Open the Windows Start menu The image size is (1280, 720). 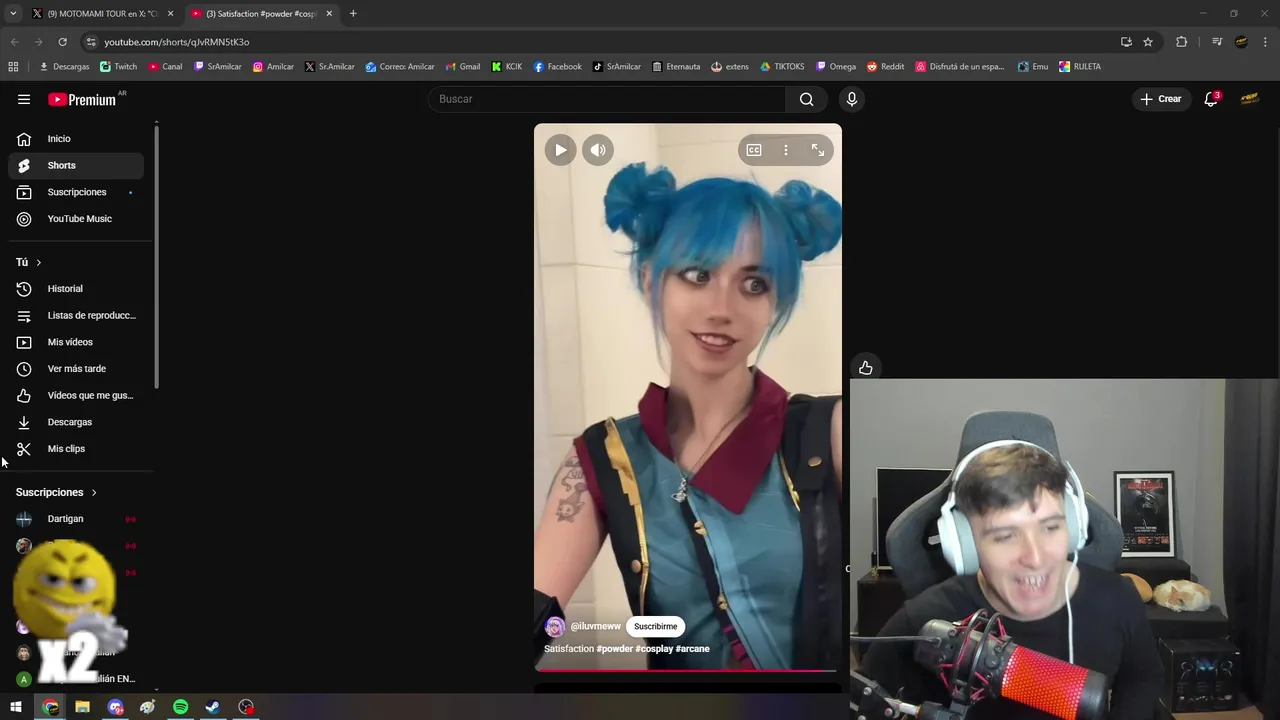[16, 707]
